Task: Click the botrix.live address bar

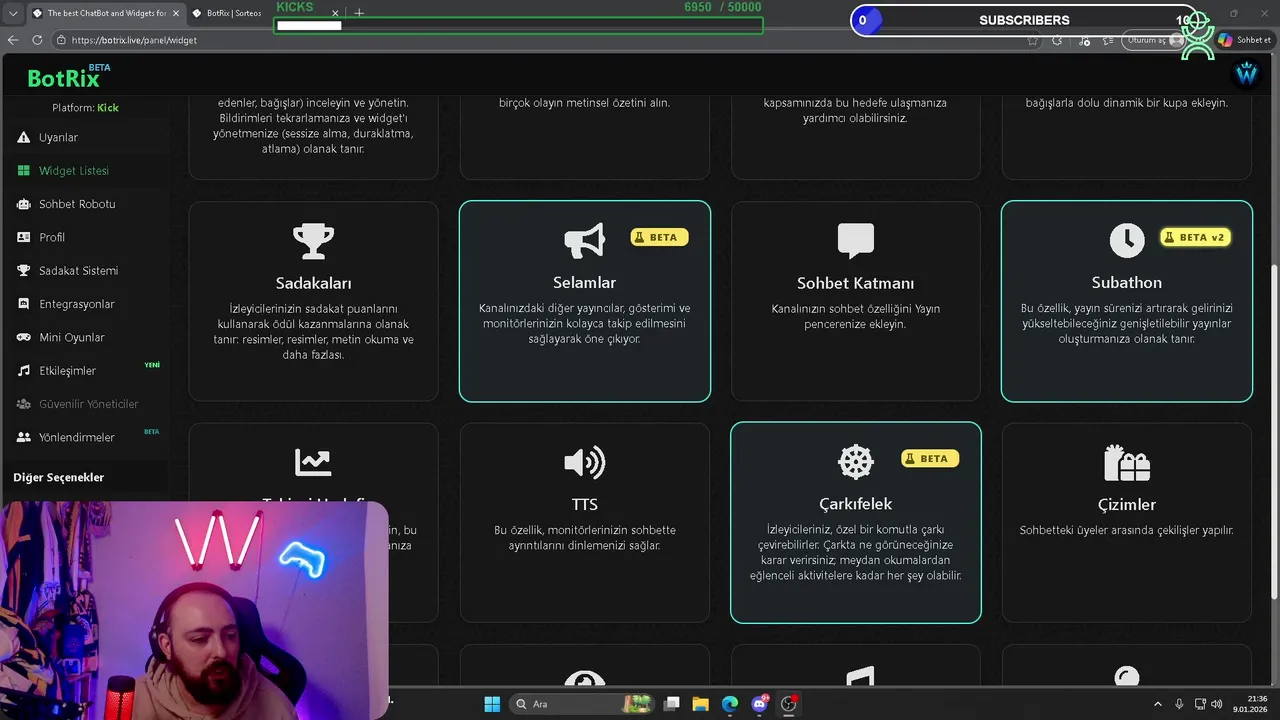Action: [x=540, y=40]
